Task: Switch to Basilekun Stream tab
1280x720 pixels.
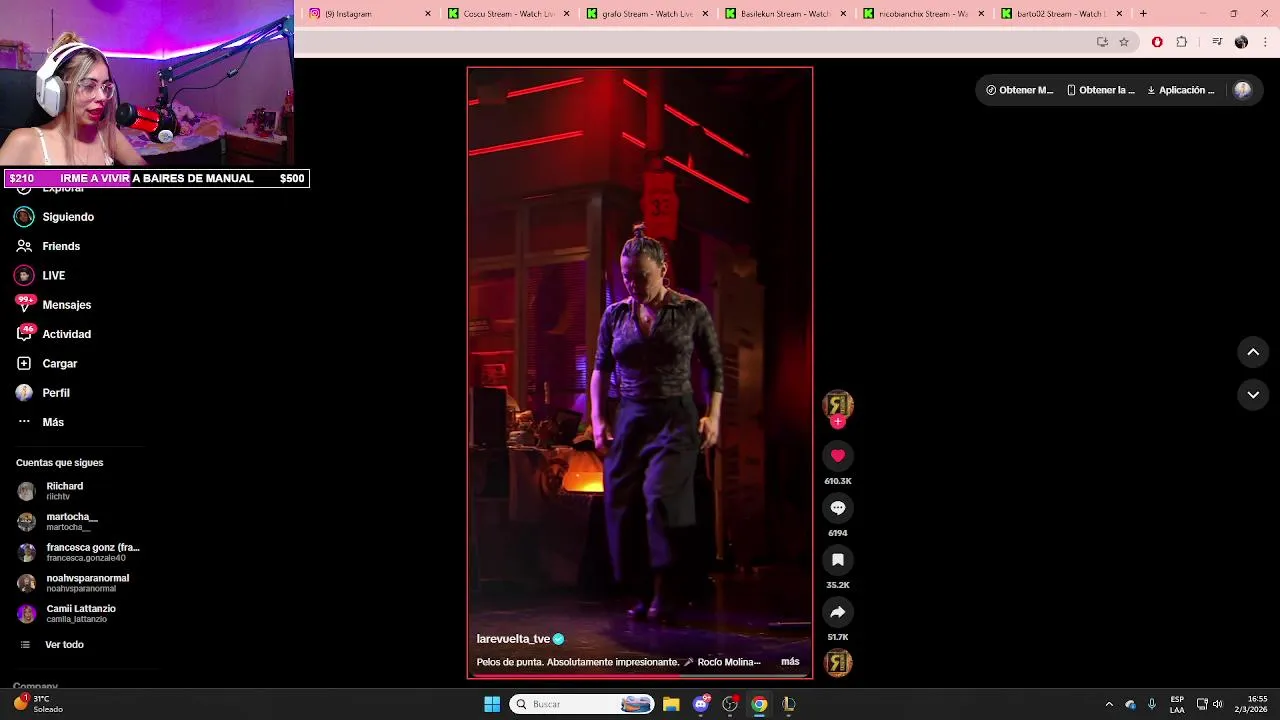Action: (783, 14)
